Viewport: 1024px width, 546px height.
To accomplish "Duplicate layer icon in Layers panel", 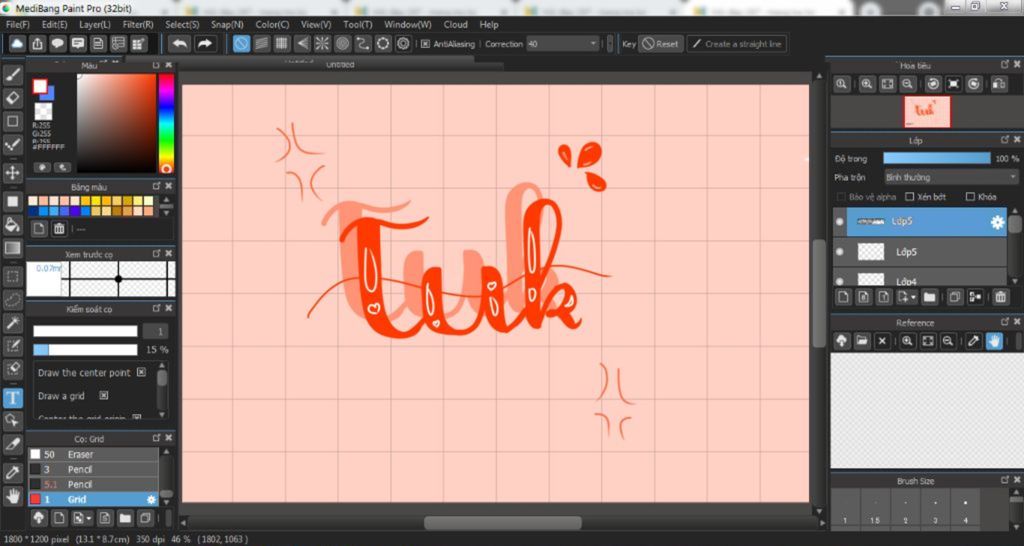I will (x=955, y=297).
